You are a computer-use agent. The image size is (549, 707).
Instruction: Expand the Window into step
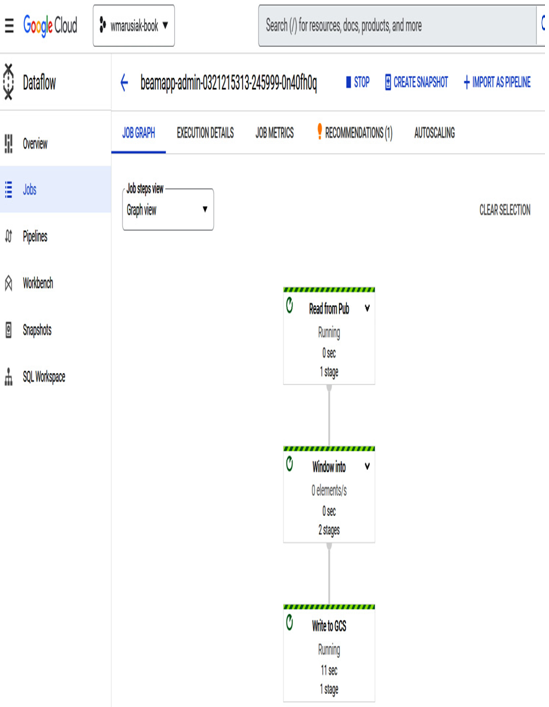[x=367, y=466]
